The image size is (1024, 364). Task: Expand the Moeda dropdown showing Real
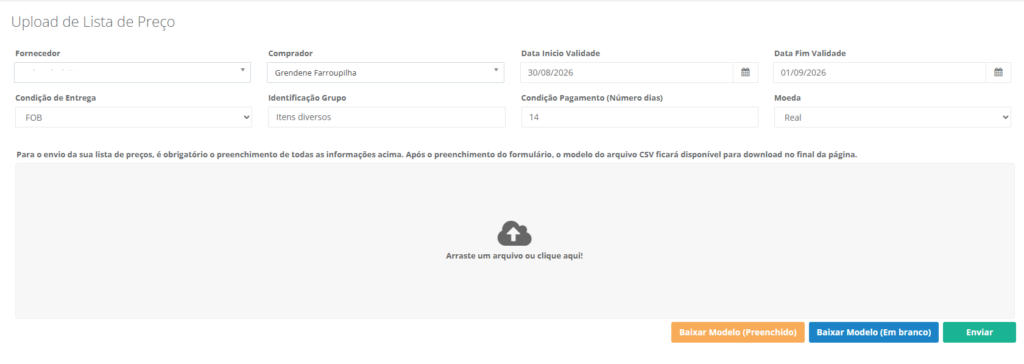click(892, 118)
